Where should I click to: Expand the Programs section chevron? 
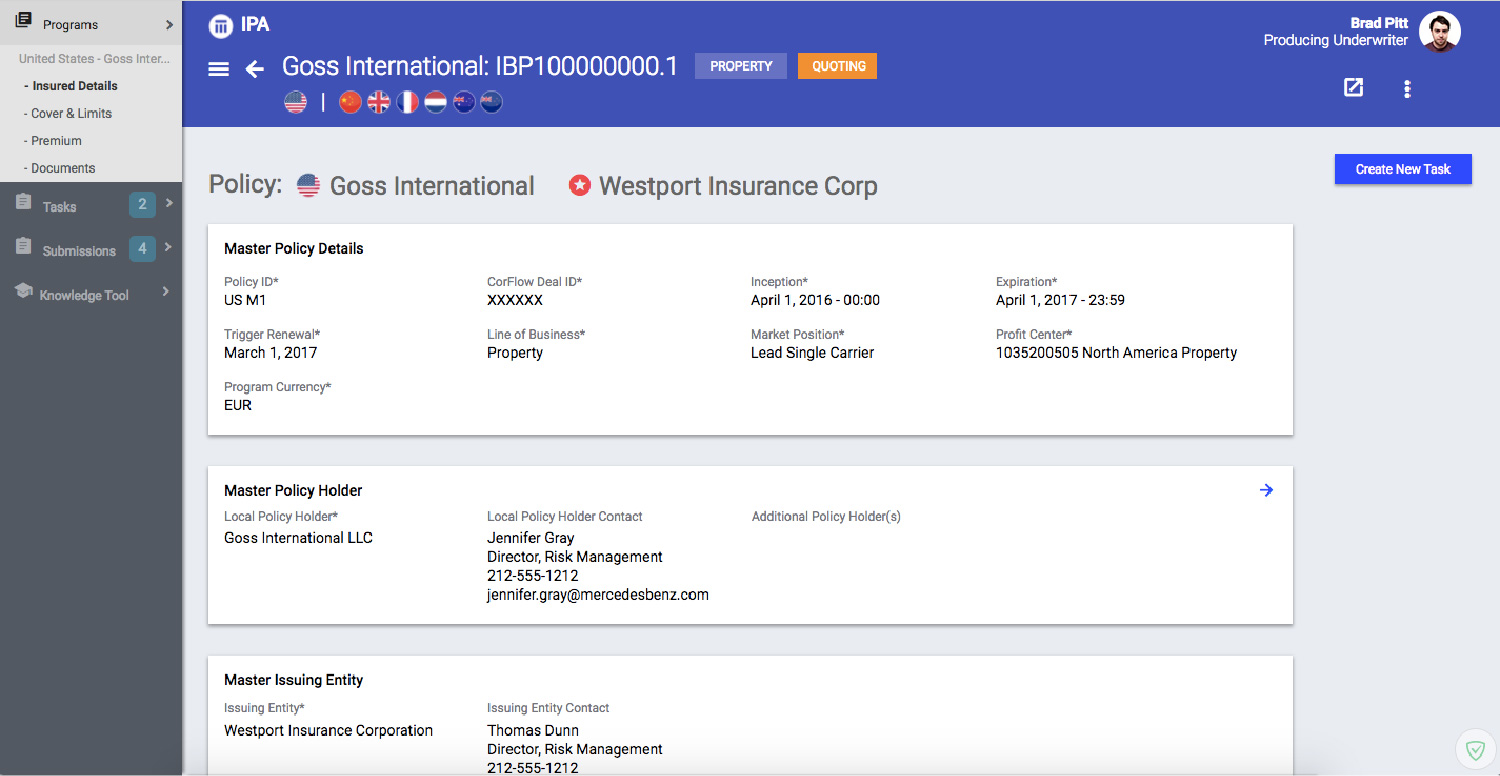[169, 24]
